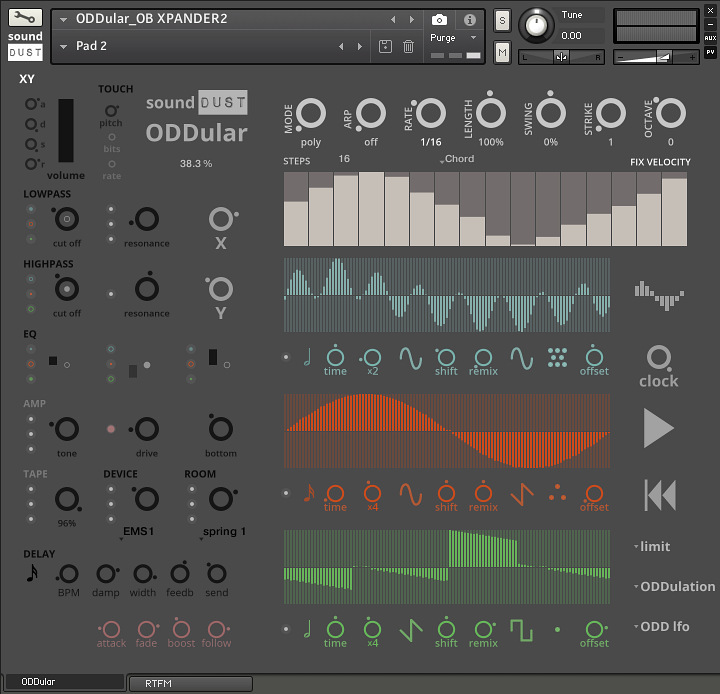720x694 pixels.
Task: Click the orange three-dot pattern icon
Action: 557,493
